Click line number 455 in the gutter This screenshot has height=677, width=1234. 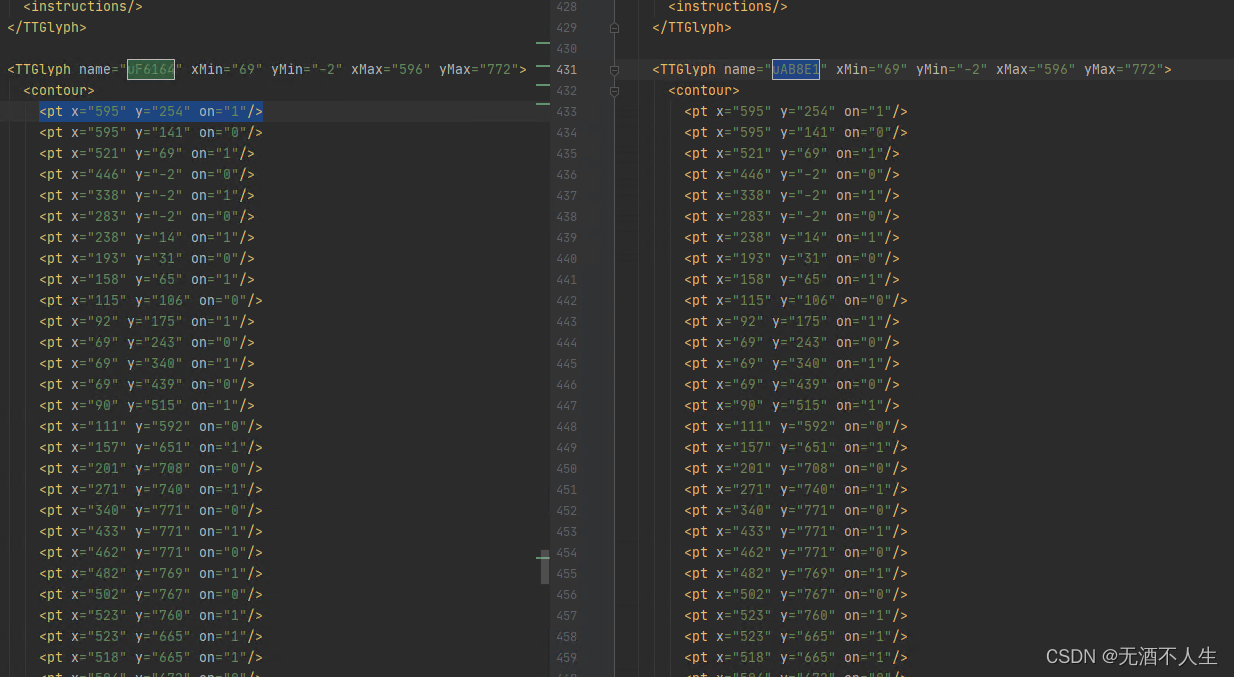point(566,573)
